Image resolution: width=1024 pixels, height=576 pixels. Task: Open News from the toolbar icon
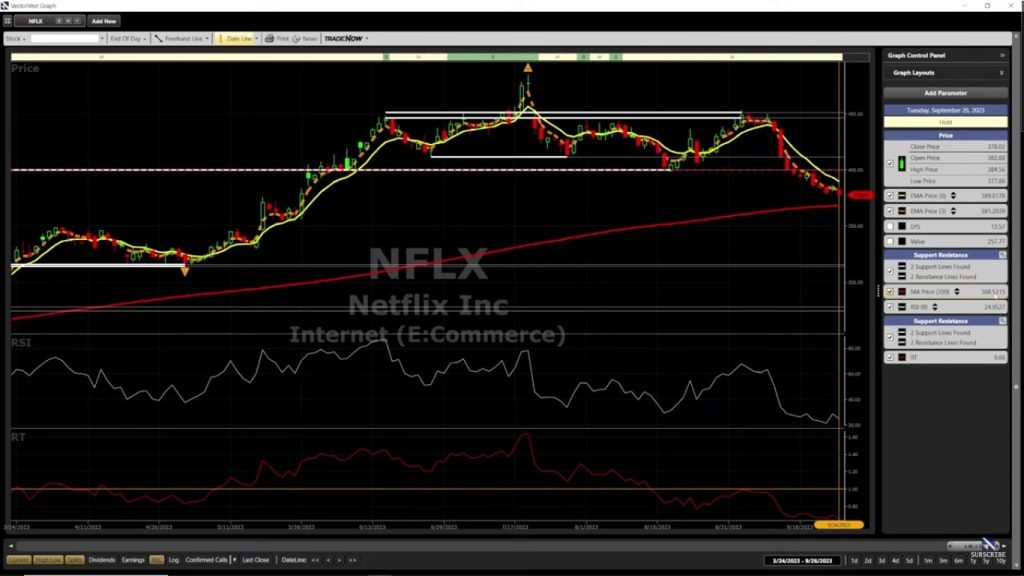coord(304,39)
